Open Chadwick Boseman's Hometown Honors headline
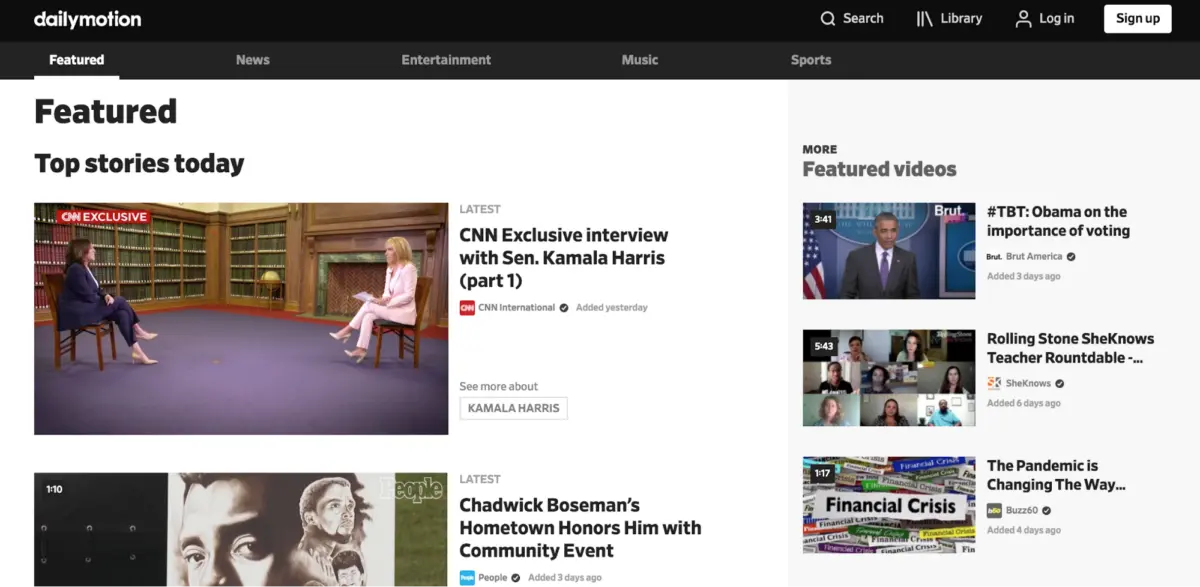Image resolution: width=1200 pixels, height=587 pixels. click(x=580, y=528)
